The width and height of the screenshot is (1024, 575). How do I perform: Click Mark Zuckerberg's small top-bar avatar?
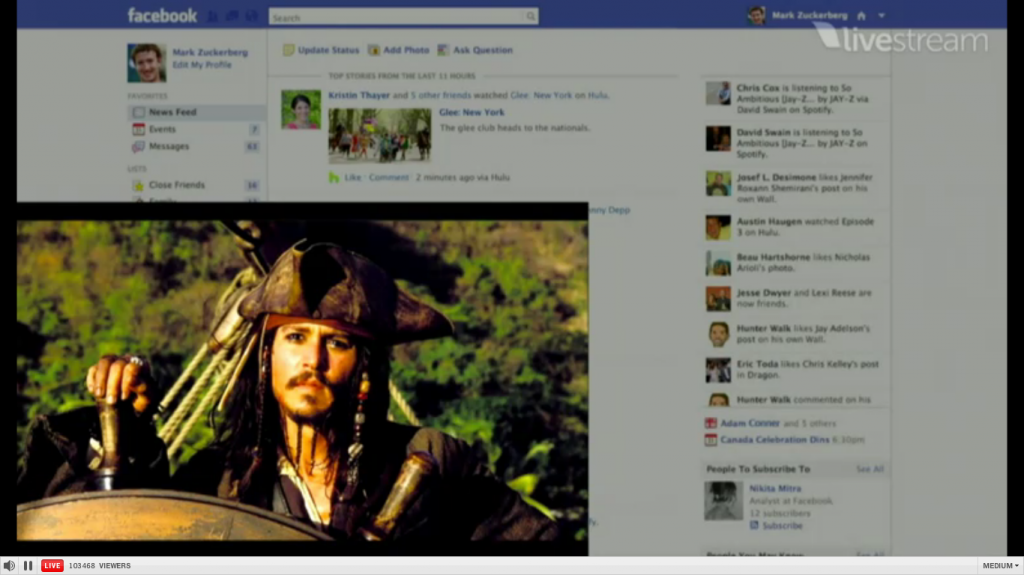pyautogui.click(x=757, y=15)
